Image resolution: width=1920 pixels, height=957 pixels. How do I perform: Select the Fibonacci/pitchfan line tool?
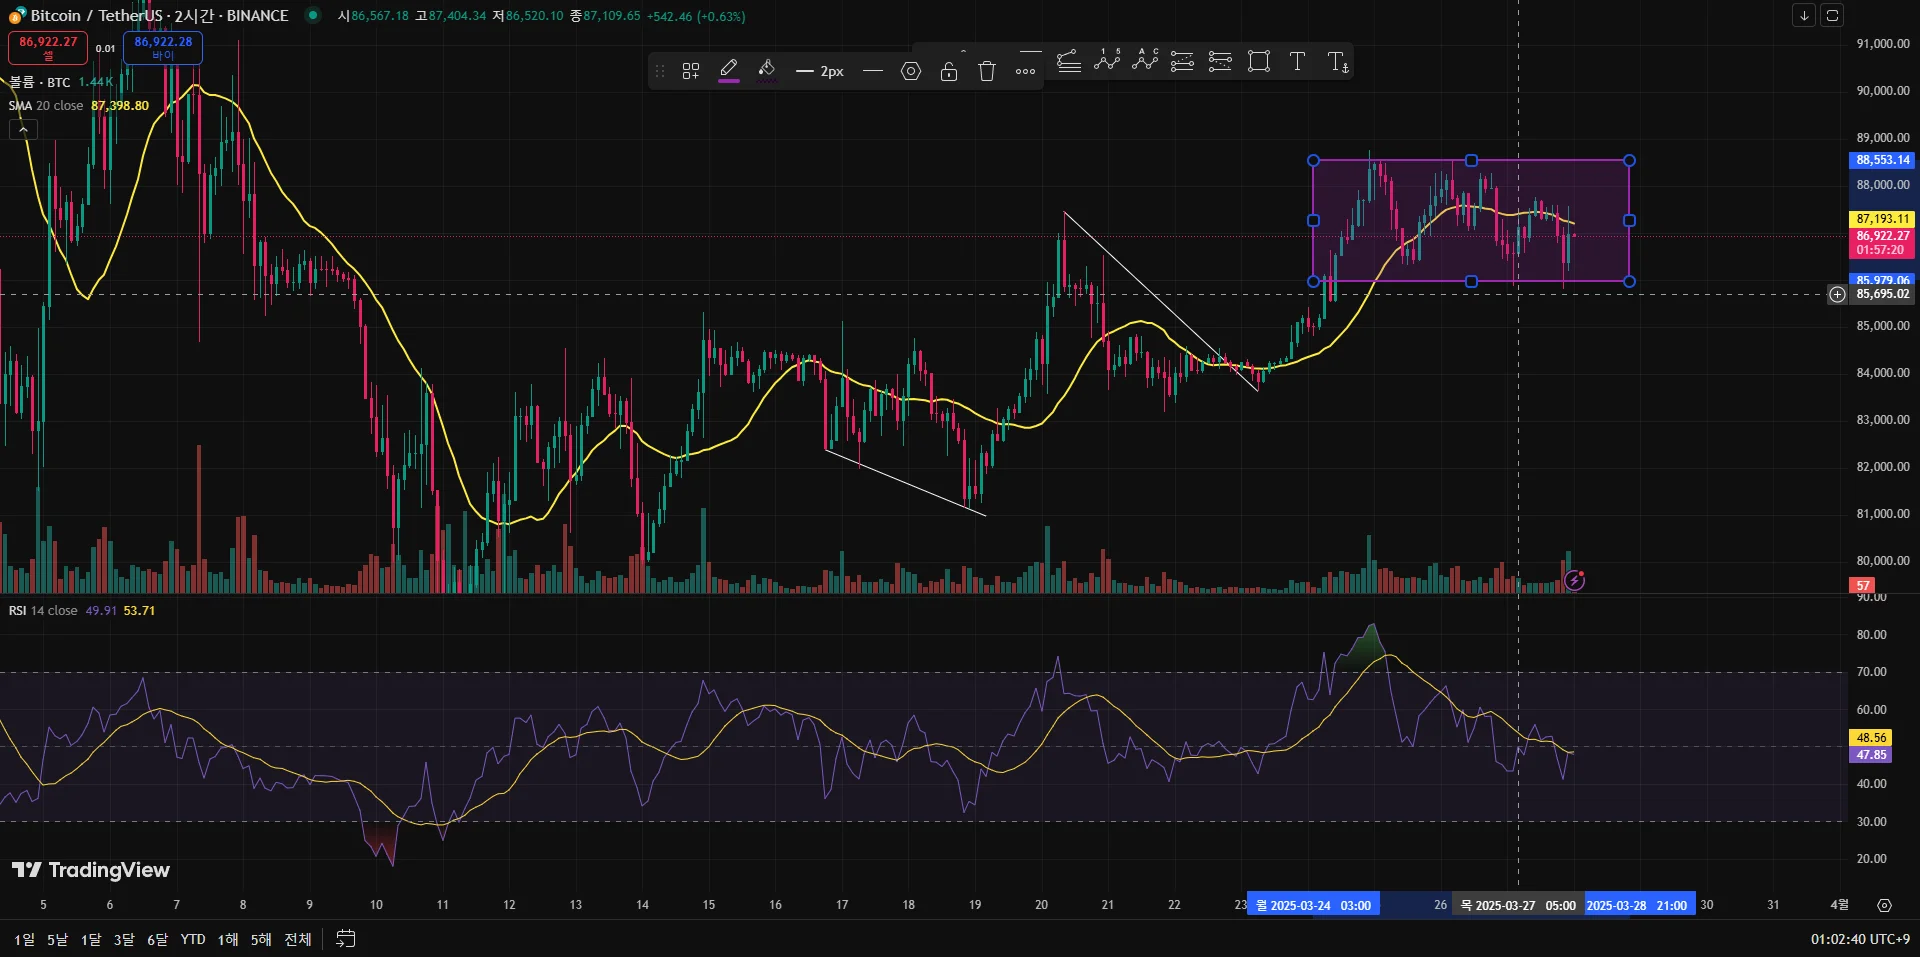[1069, 61]
